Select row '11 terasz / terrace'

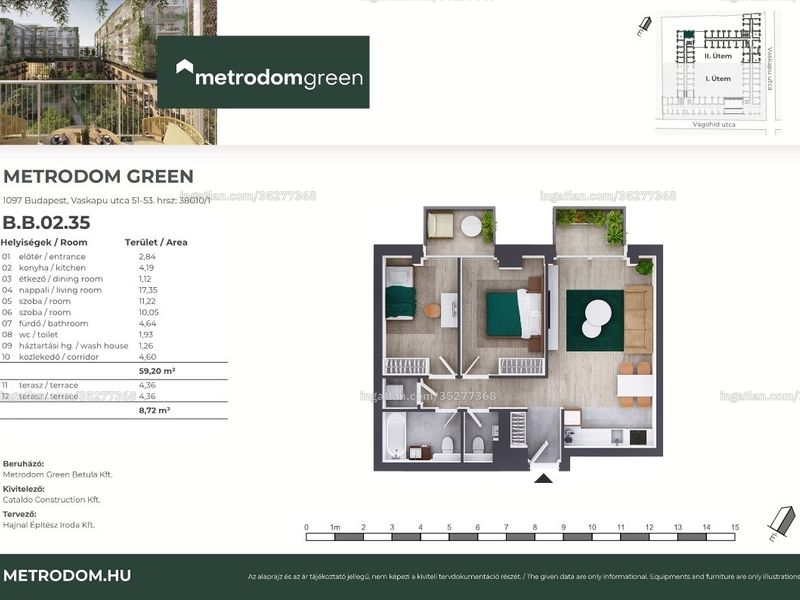pos(79,385)
